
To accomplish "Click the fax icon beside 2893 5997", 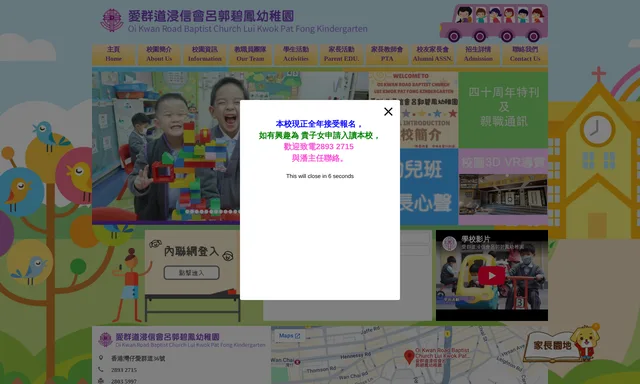I will tap(101, 381).
